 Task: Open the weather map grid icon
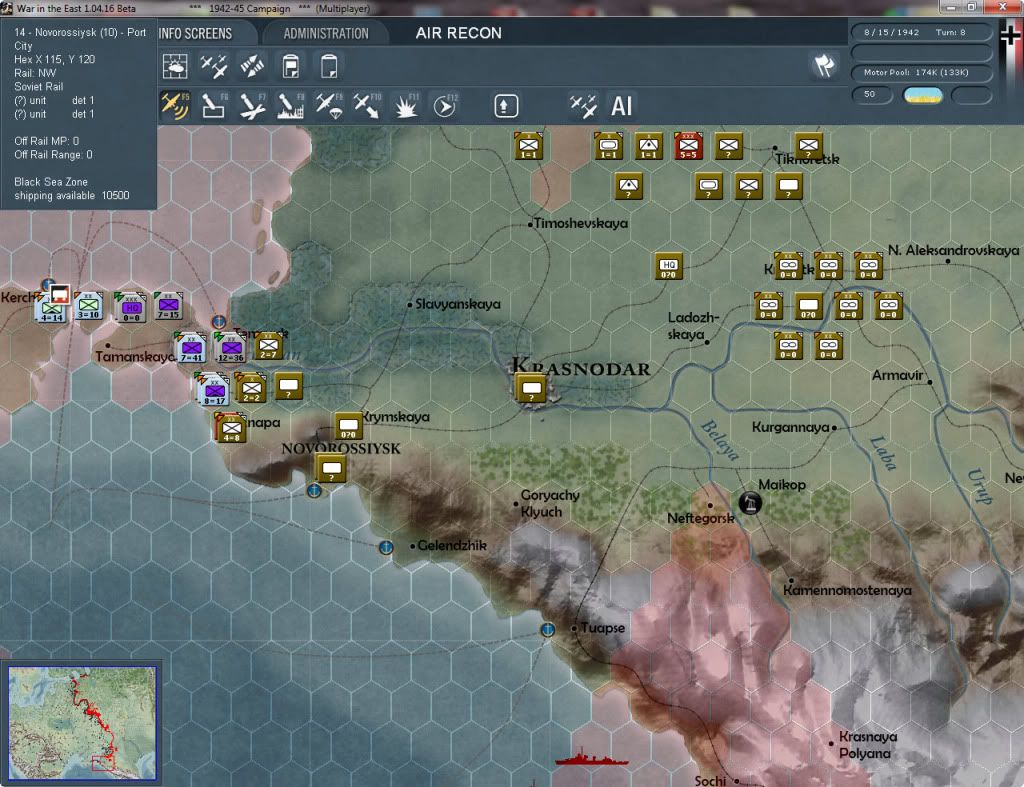(x=175, y=66)
